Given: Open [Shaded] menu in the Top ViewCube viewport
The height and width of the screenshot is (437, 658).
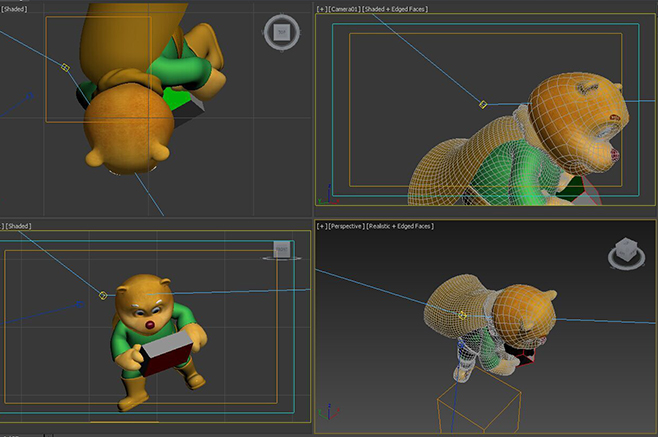Looking at the screenshot, I should click(14, 9).
